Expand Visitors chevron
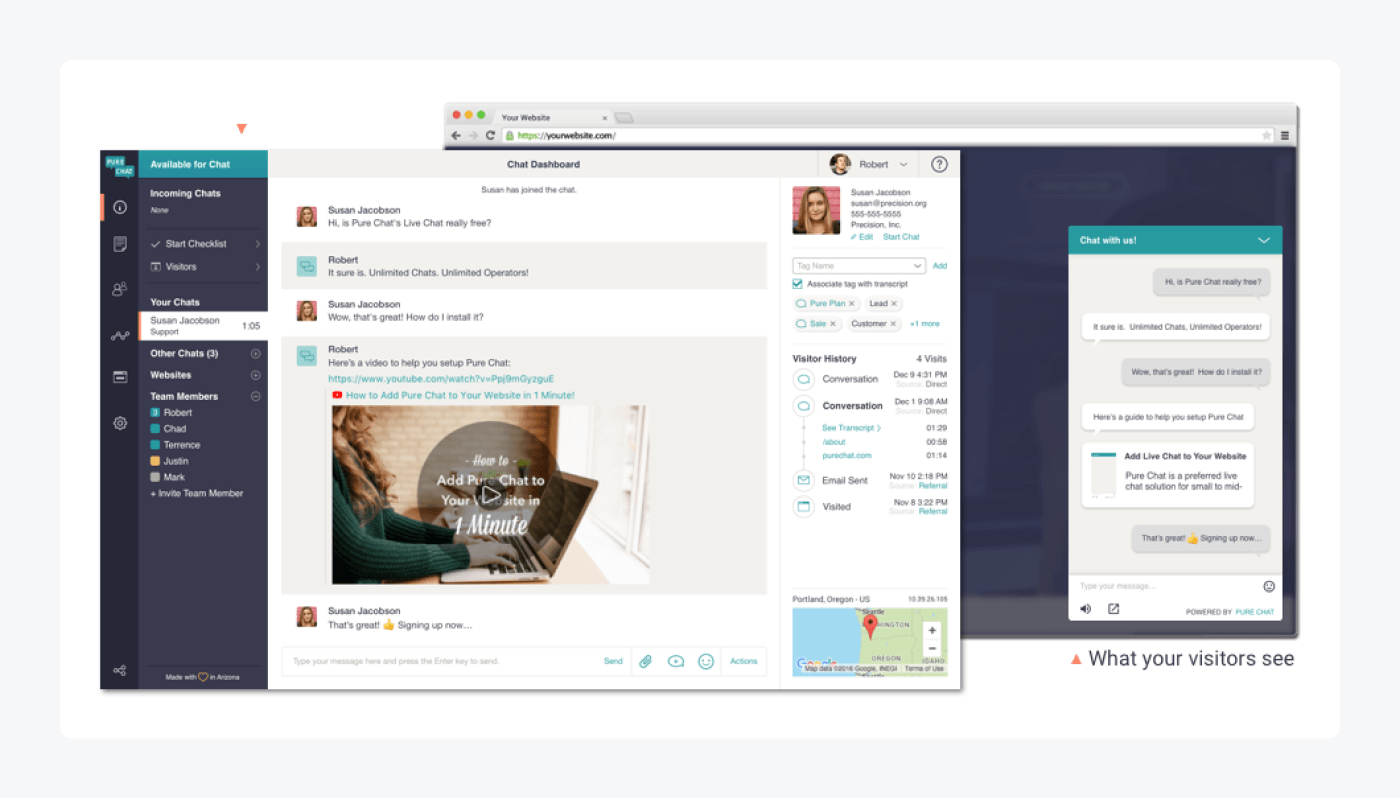 [257, 267]
